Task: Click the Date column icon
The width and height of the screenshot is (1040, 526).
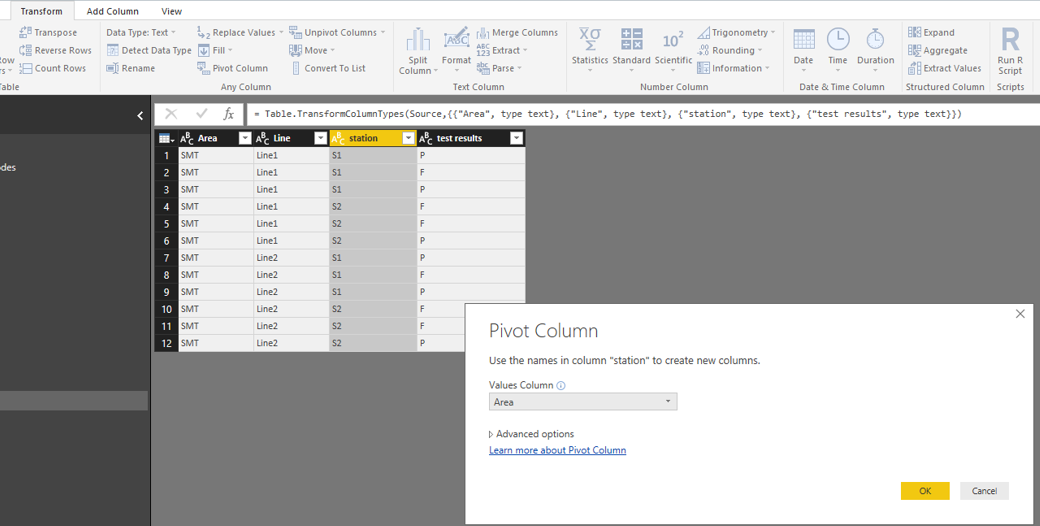Action: (803, 39)
